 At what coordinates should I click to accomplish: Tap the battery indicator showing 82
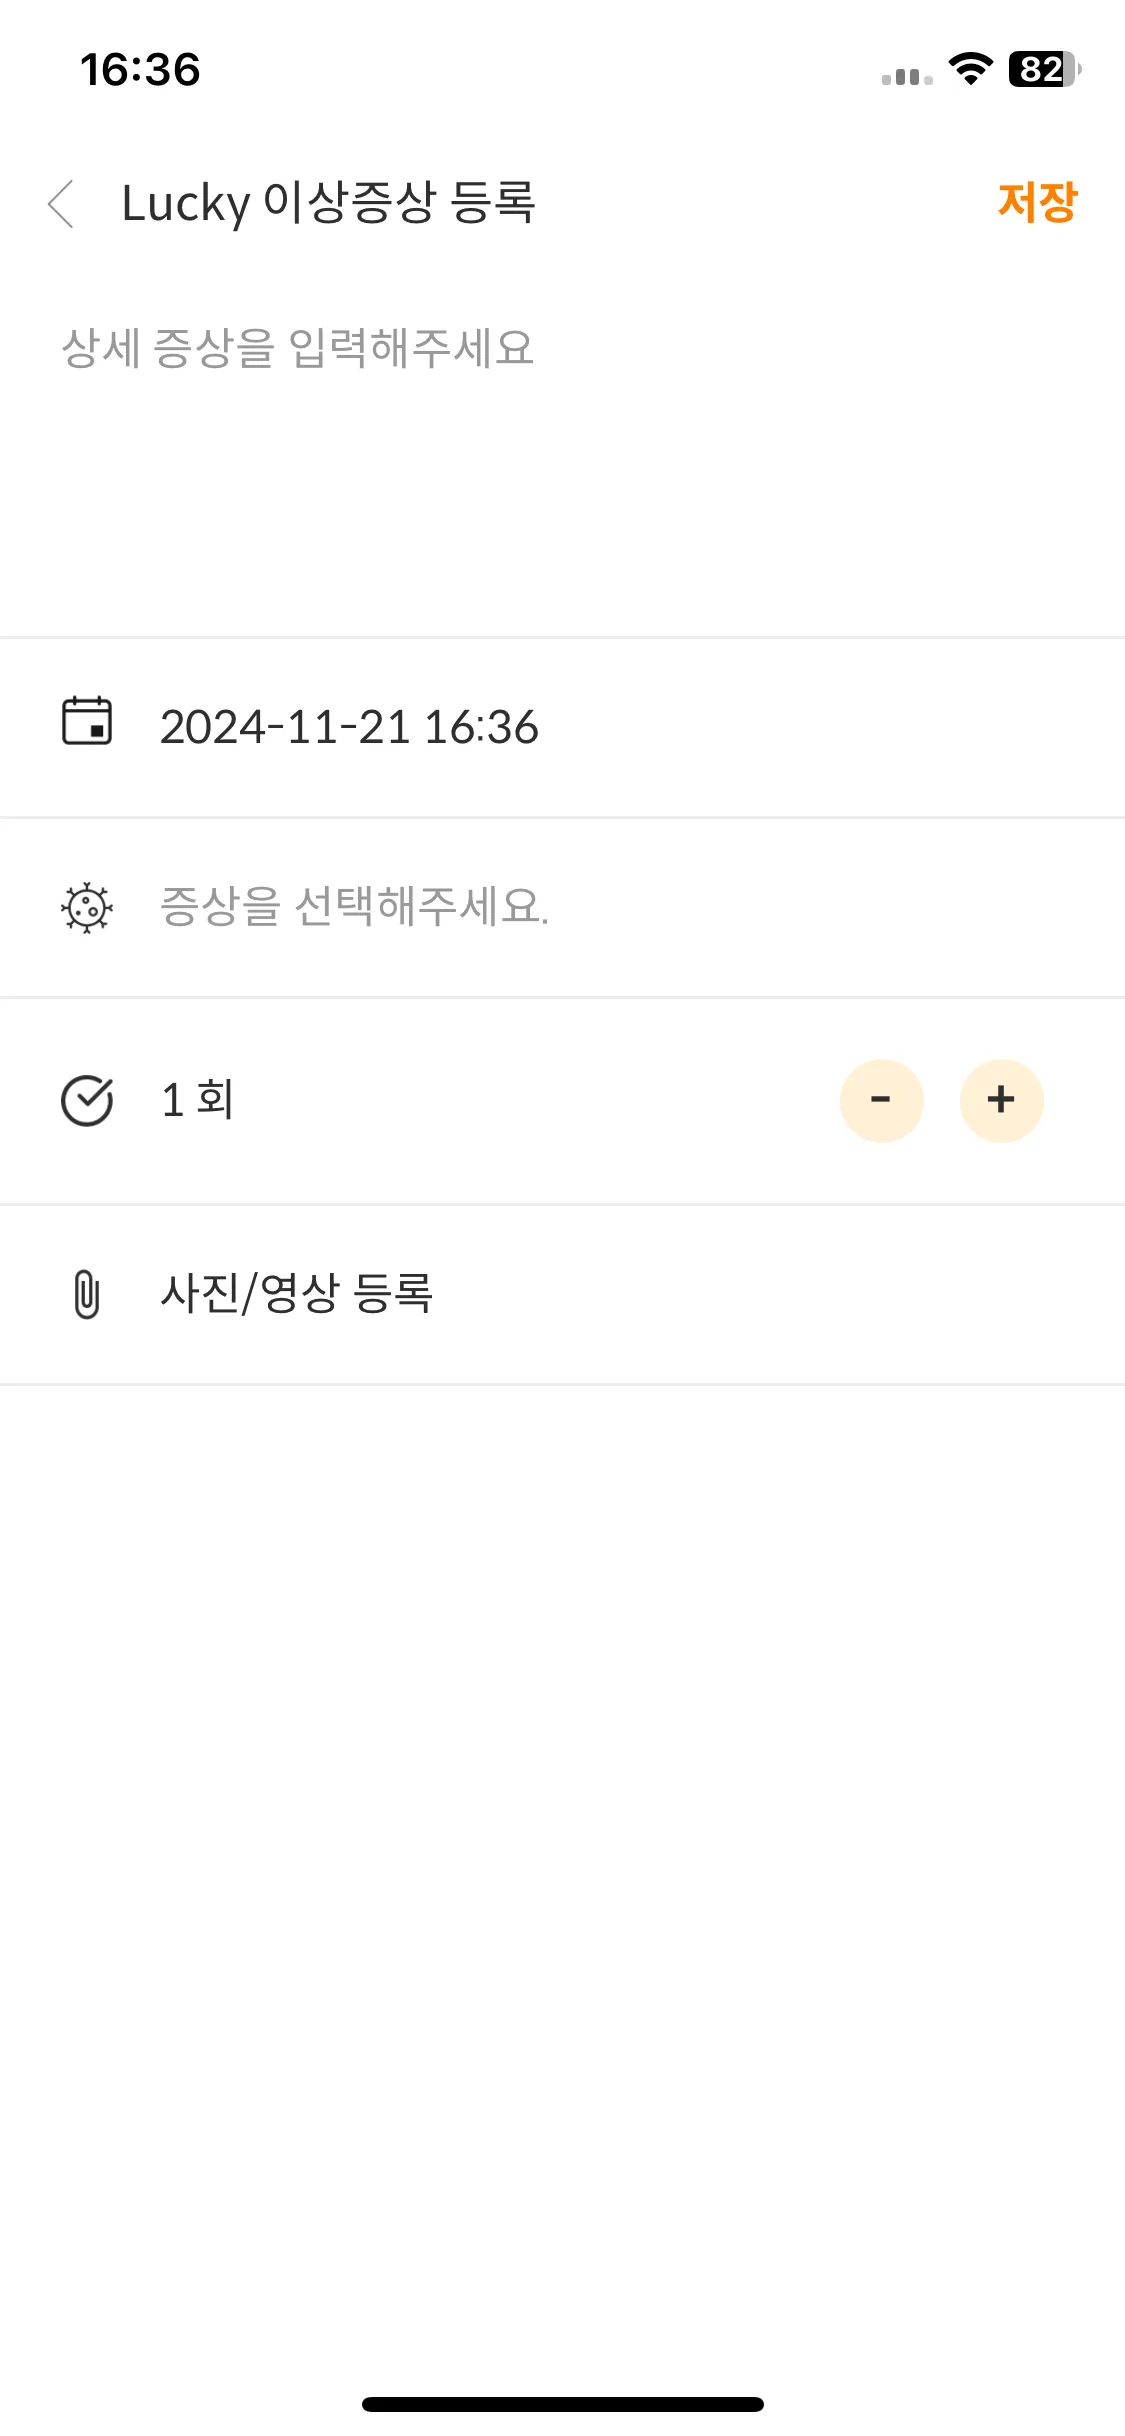tap(1044, 69)
